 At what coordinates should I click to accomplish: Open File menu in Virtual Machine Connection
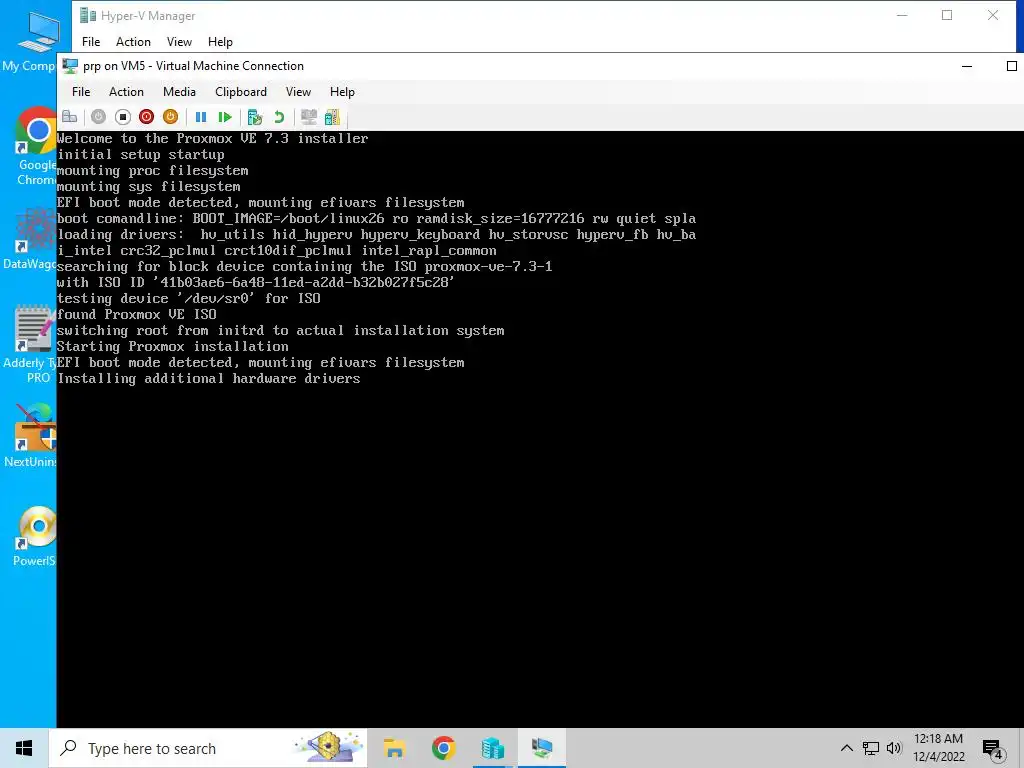point(81,91)
